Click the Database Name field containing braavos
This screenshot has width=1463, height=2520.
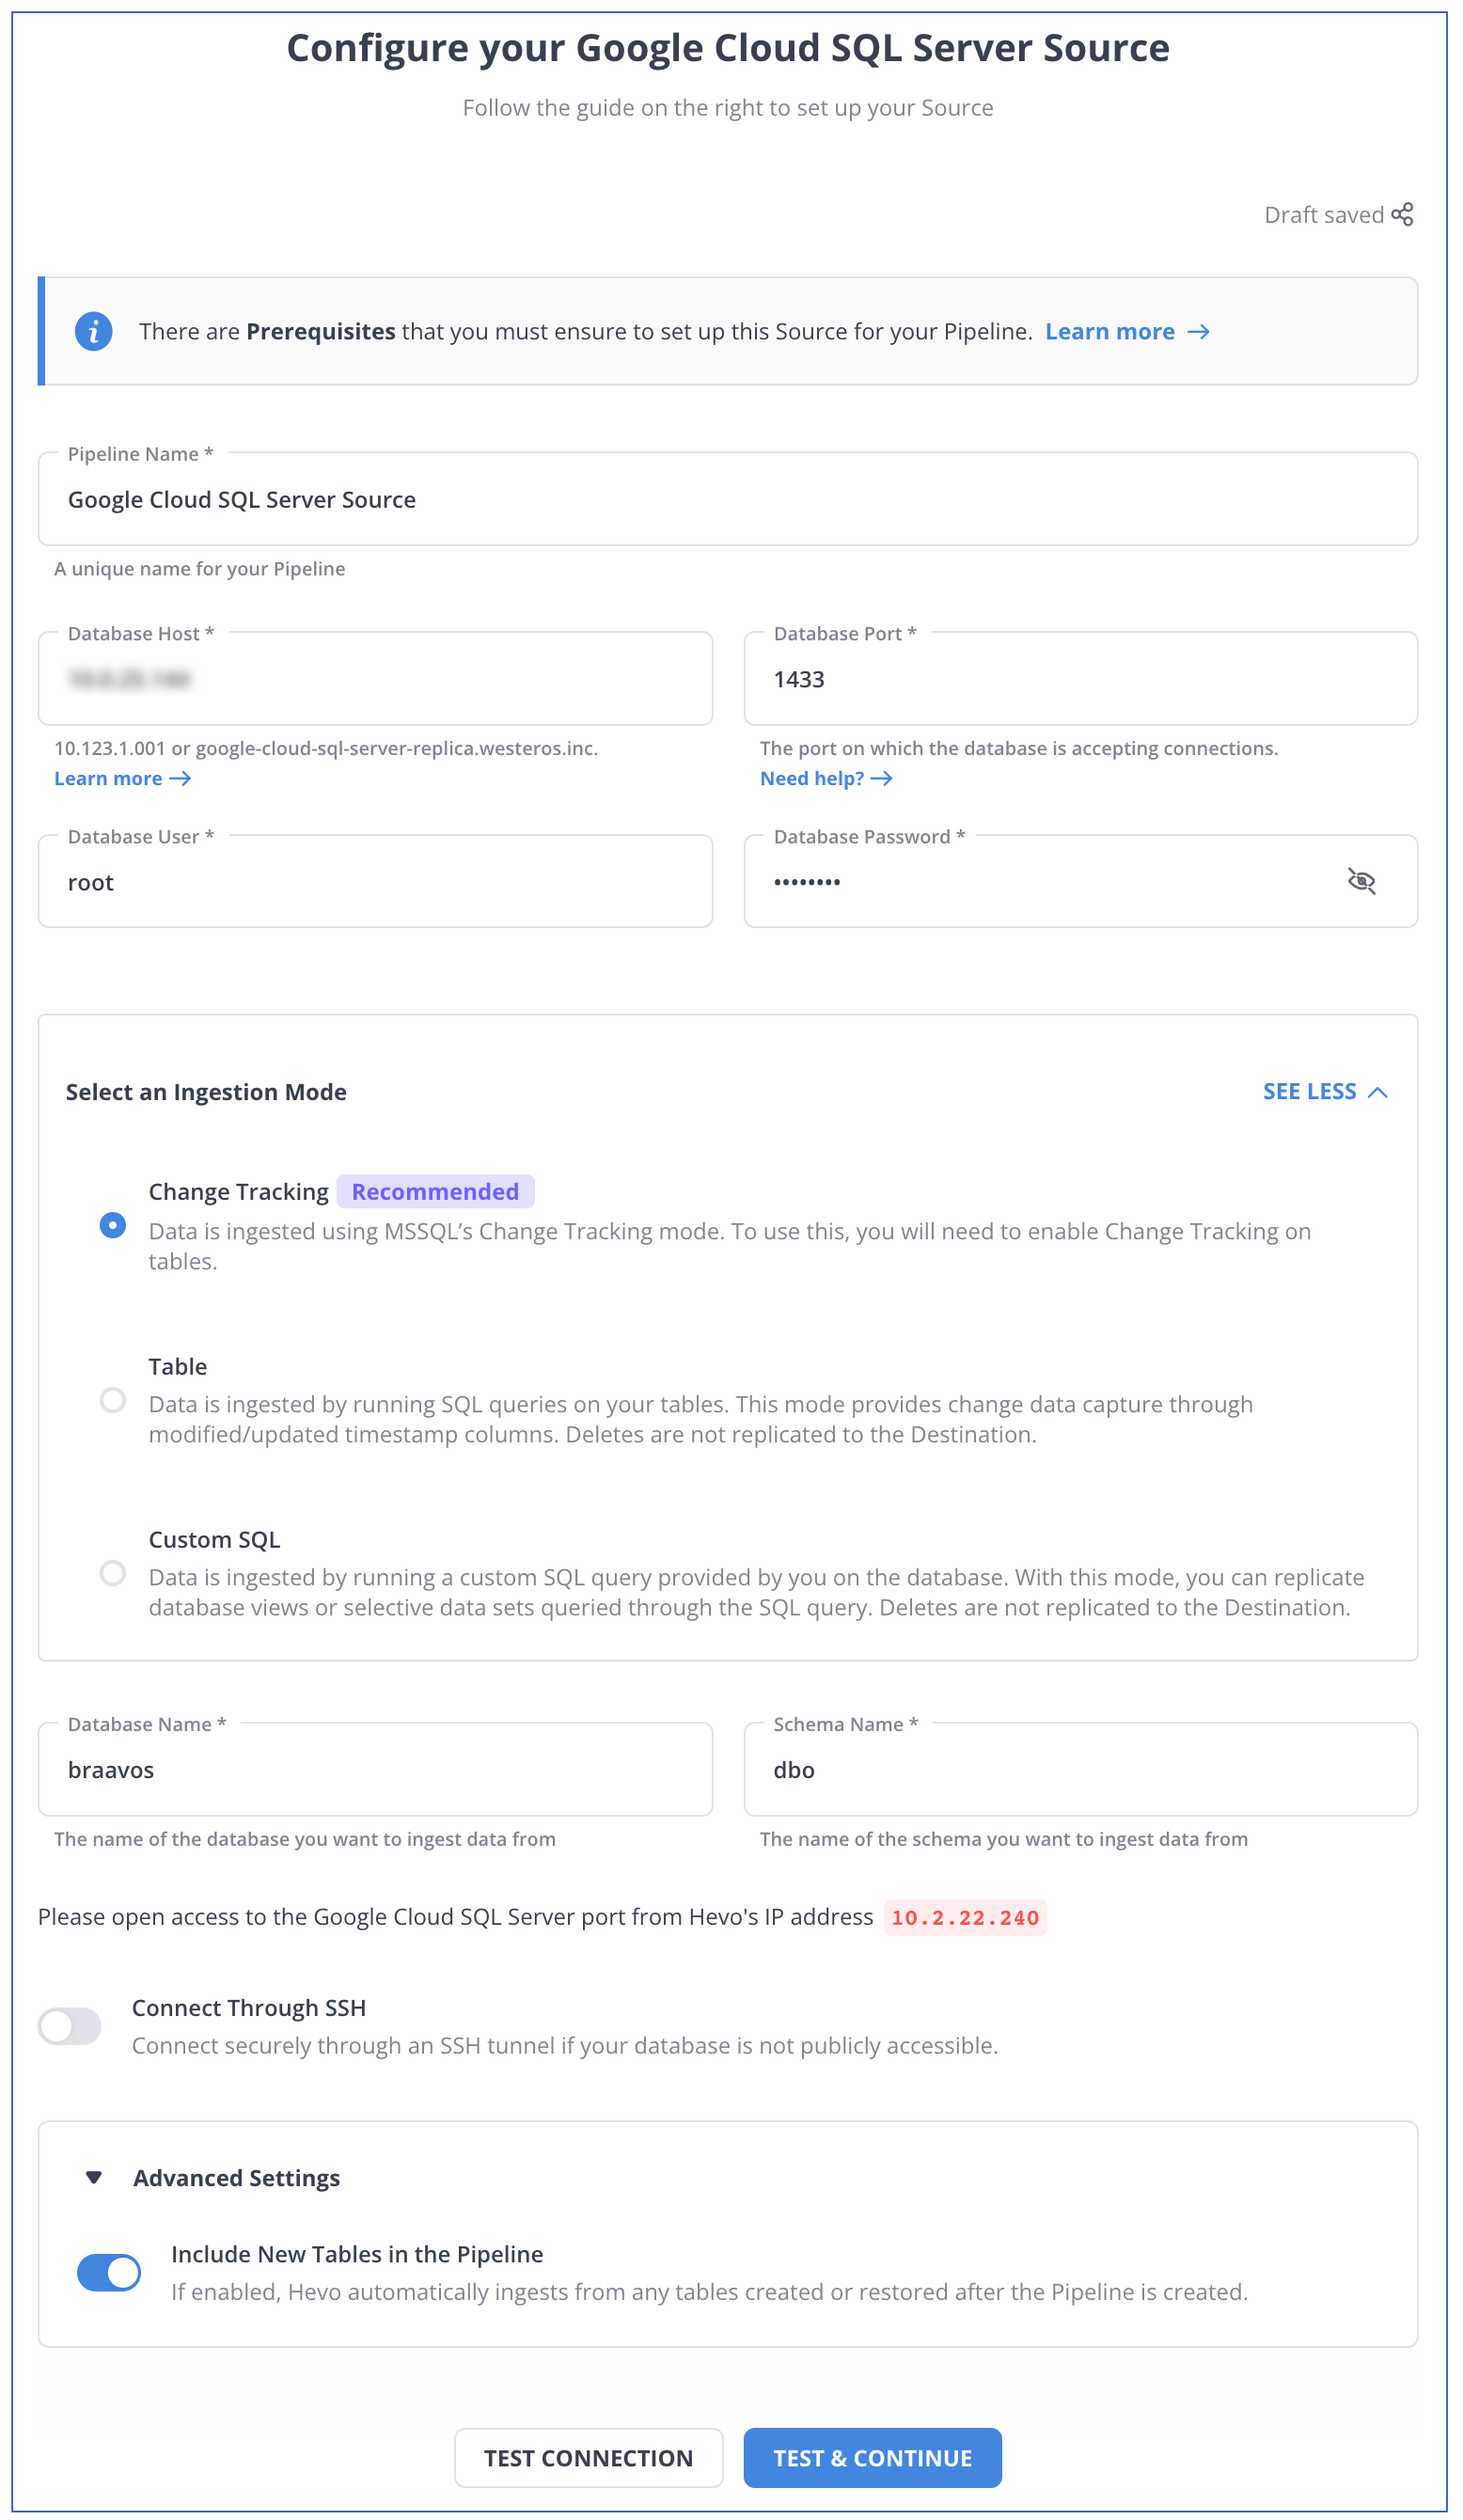pos(375,1769)
